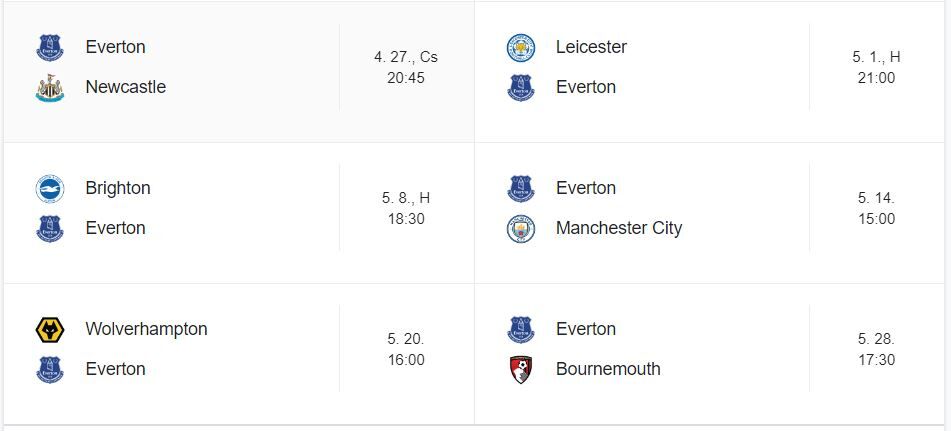Click Everton crest in Newcastle fixture
Screen dimensions: 951x431
pyautogui.click(x=50, y=48)
